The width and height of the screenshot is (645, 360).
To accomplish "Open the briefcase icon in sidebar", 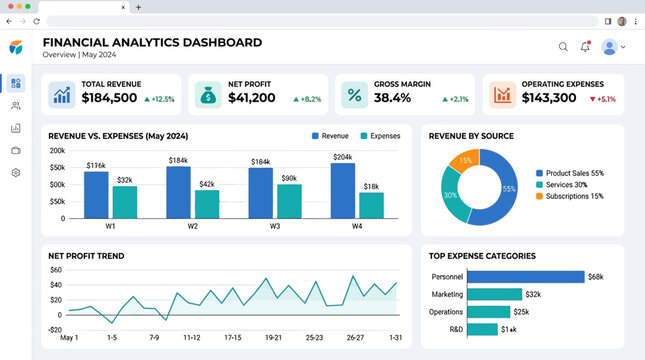I will tap(16, 151).
